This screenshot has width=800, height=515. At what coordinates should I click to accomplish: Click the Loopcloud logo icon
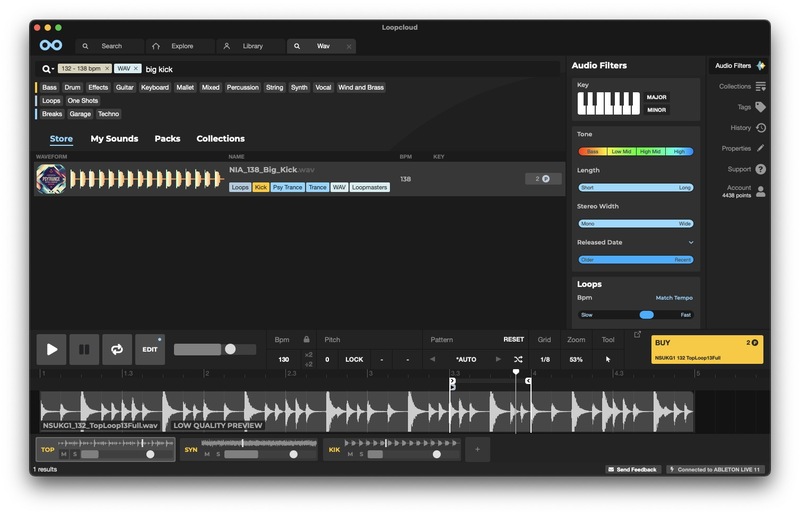click(51, 46)
